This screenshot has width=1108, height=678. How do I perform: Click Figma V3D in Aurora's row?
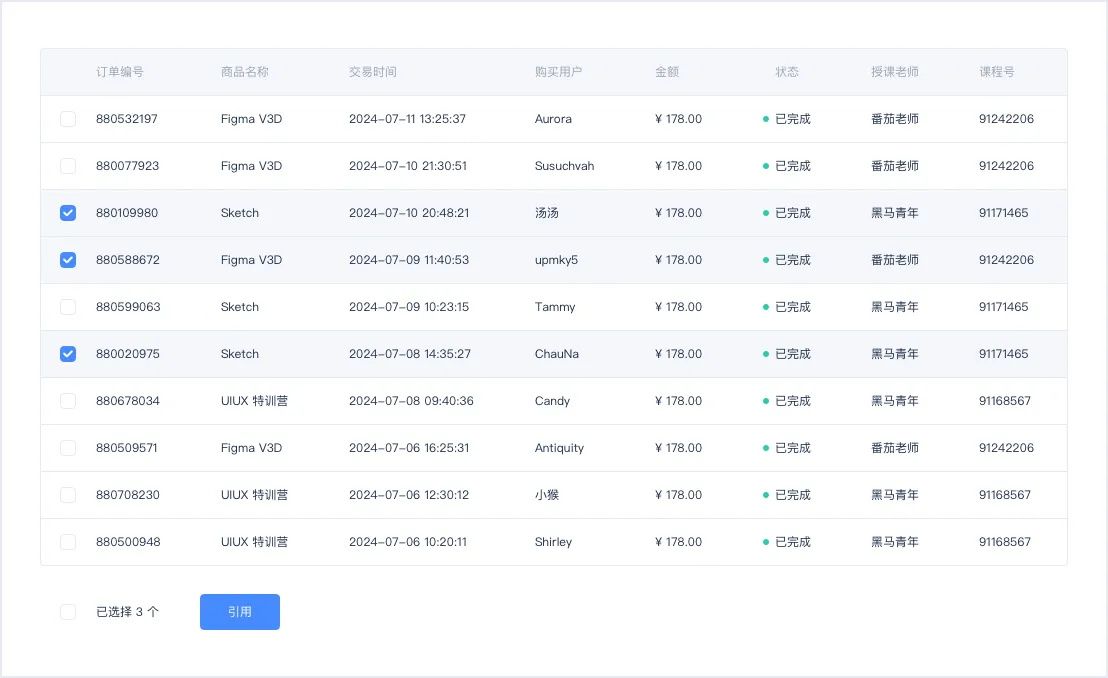pyautogui.click(x=251, y=119)
